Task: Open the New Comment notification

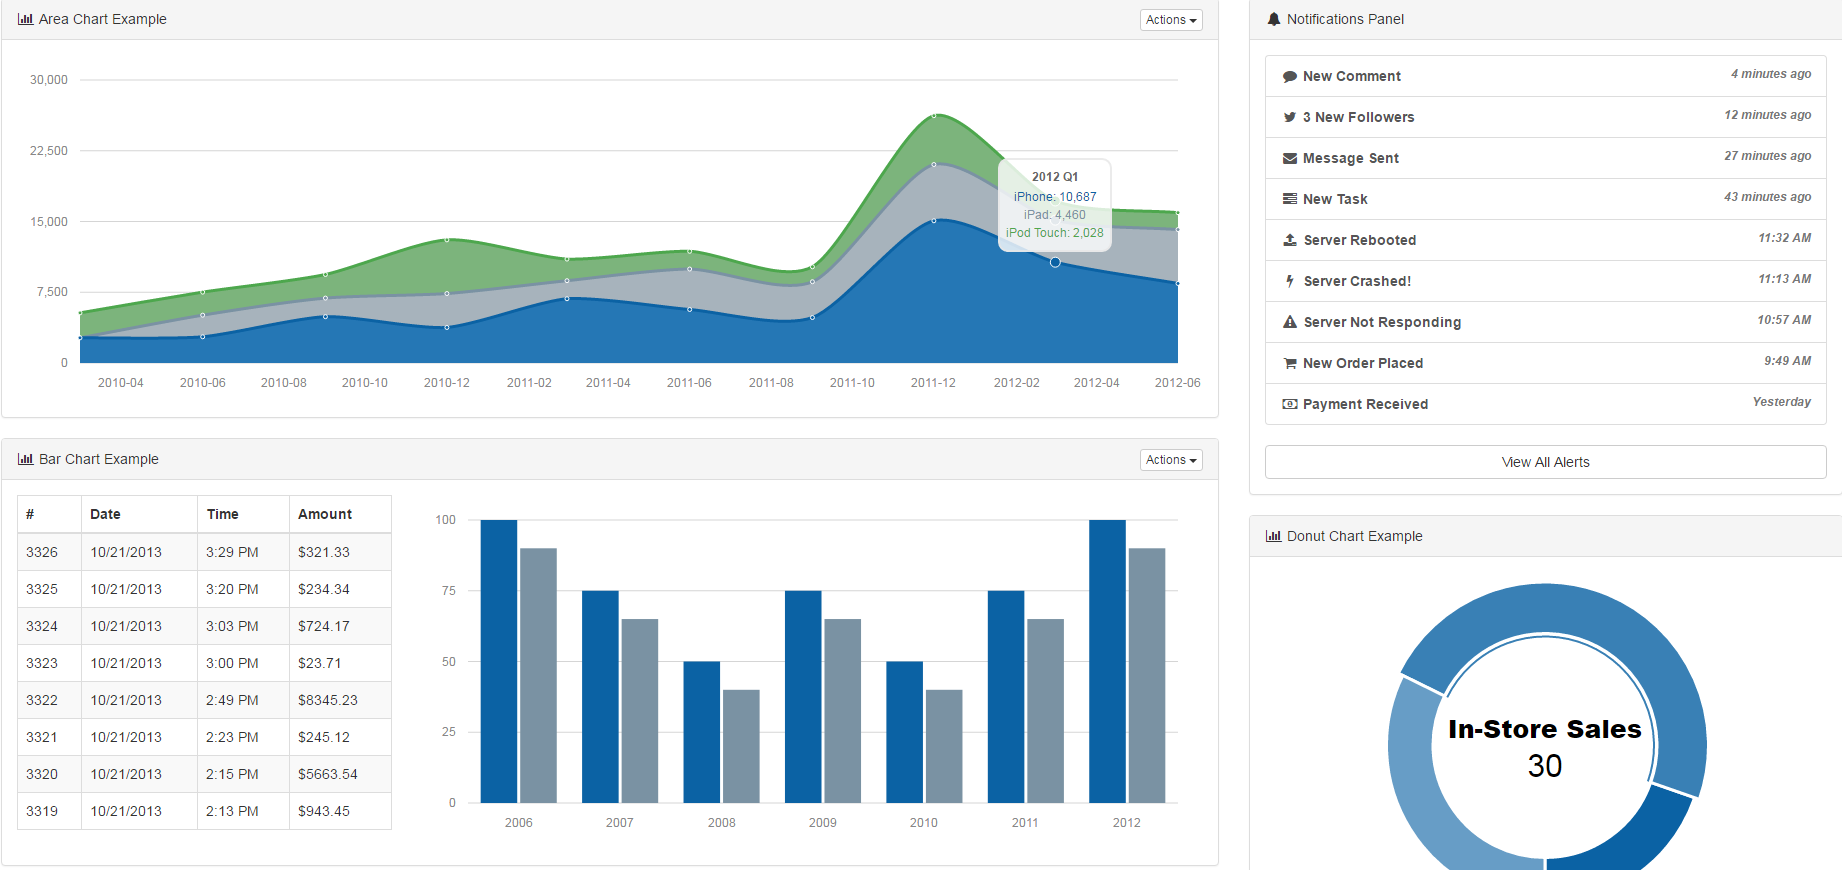Action: pos(1545,76)
